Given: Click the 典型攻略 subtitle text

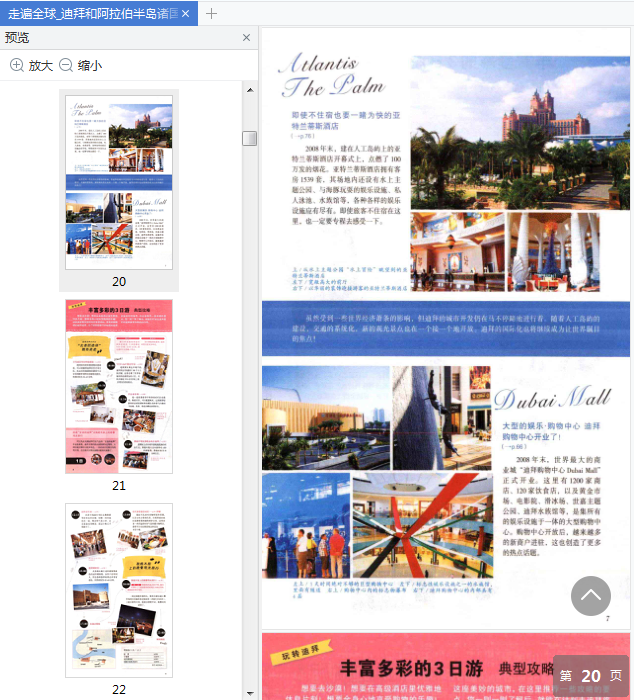Looking at the screenshot, I should pyautogui.click(x=527, y=669).
